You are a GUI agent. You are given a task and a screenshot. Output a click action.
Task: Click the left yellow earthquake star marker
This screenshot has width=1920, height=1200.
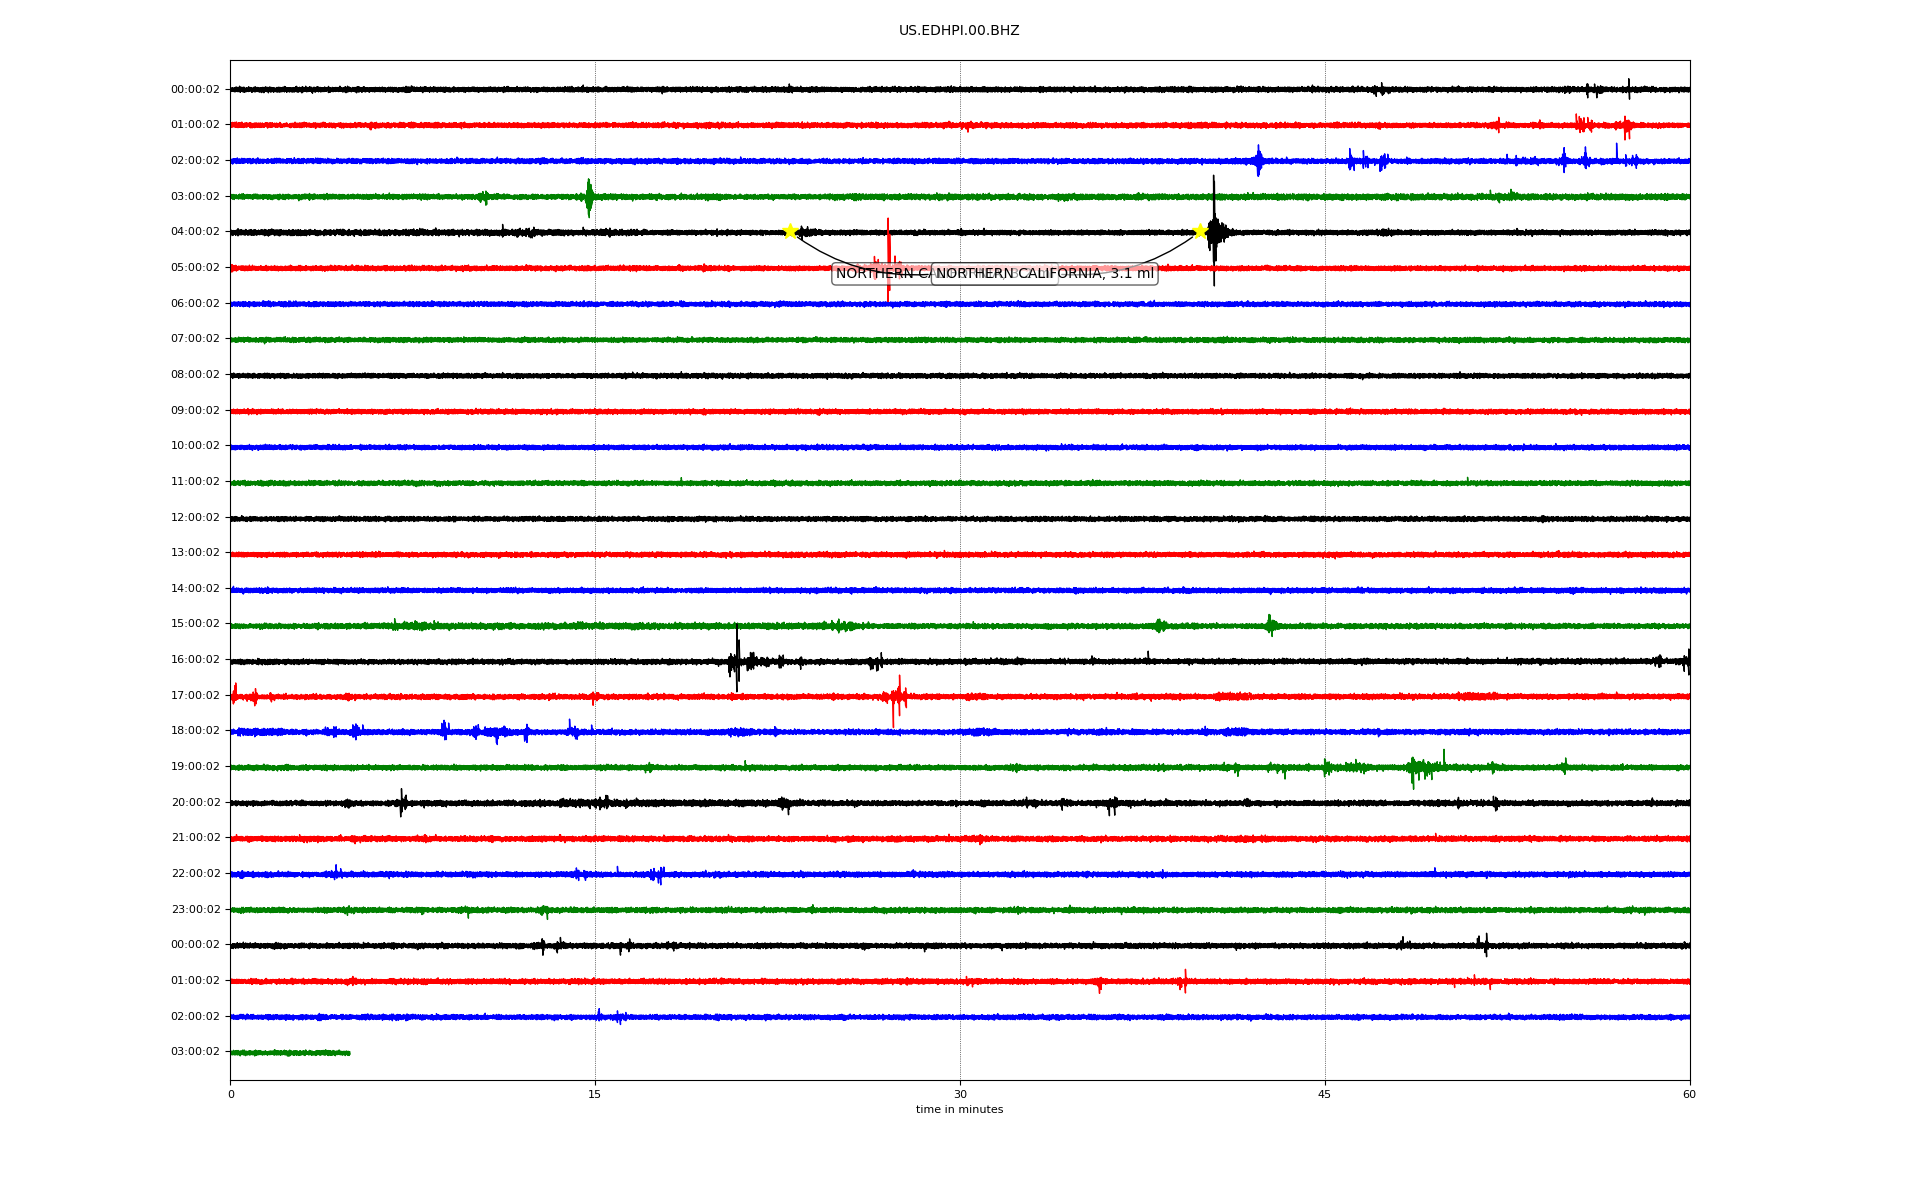790,232
